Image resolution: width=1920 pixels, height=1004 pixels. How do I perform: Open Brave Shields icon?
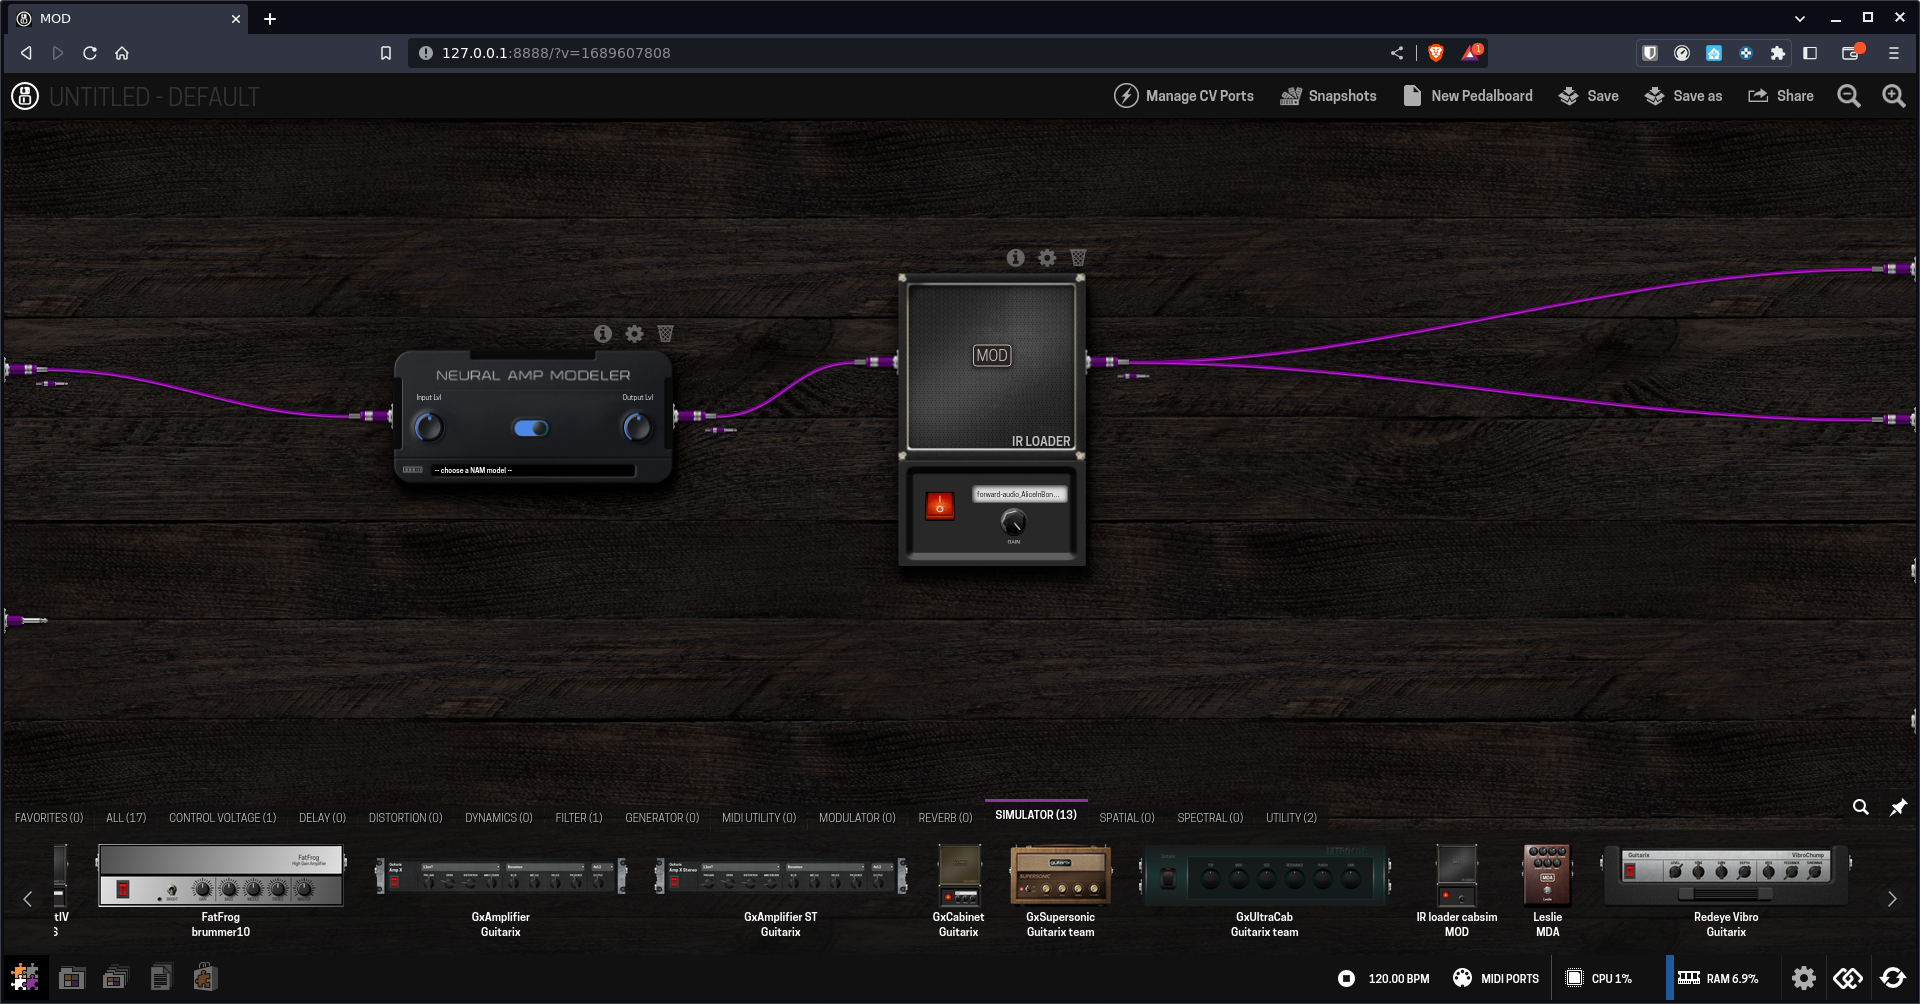pos(1436,53)
